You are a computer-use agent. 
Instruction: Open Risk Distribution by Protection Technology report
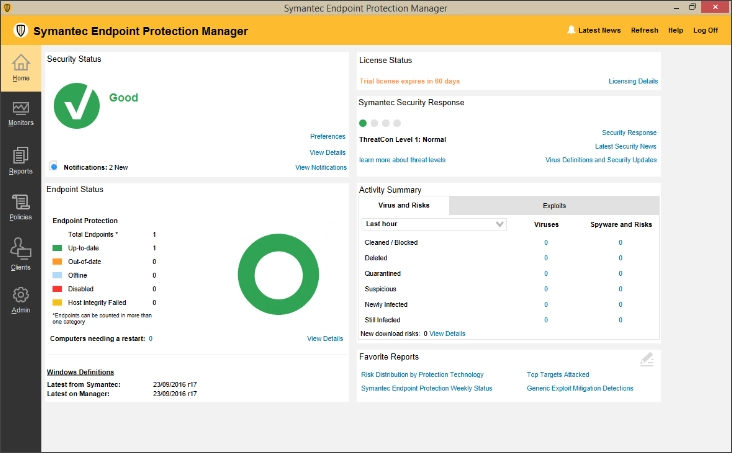[422, 375]
